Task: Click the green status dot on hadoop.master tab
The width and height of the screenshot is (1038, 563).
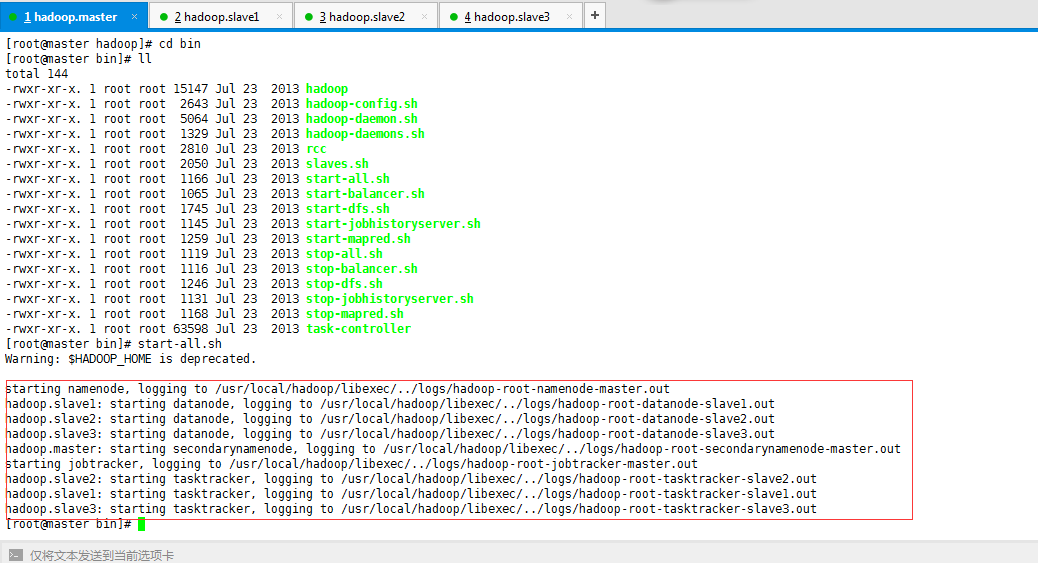Action: [x=13, y=17]
